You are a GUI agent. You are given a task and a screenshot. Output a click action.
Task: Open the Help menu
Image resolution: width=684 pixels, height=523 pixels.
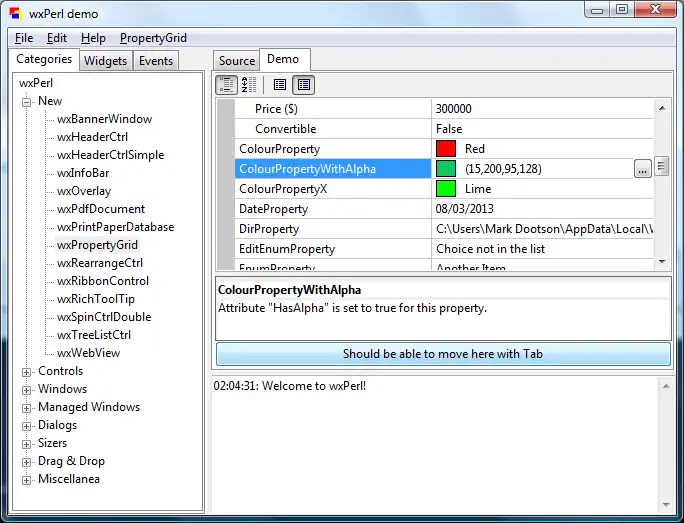(x=93, y=38)
